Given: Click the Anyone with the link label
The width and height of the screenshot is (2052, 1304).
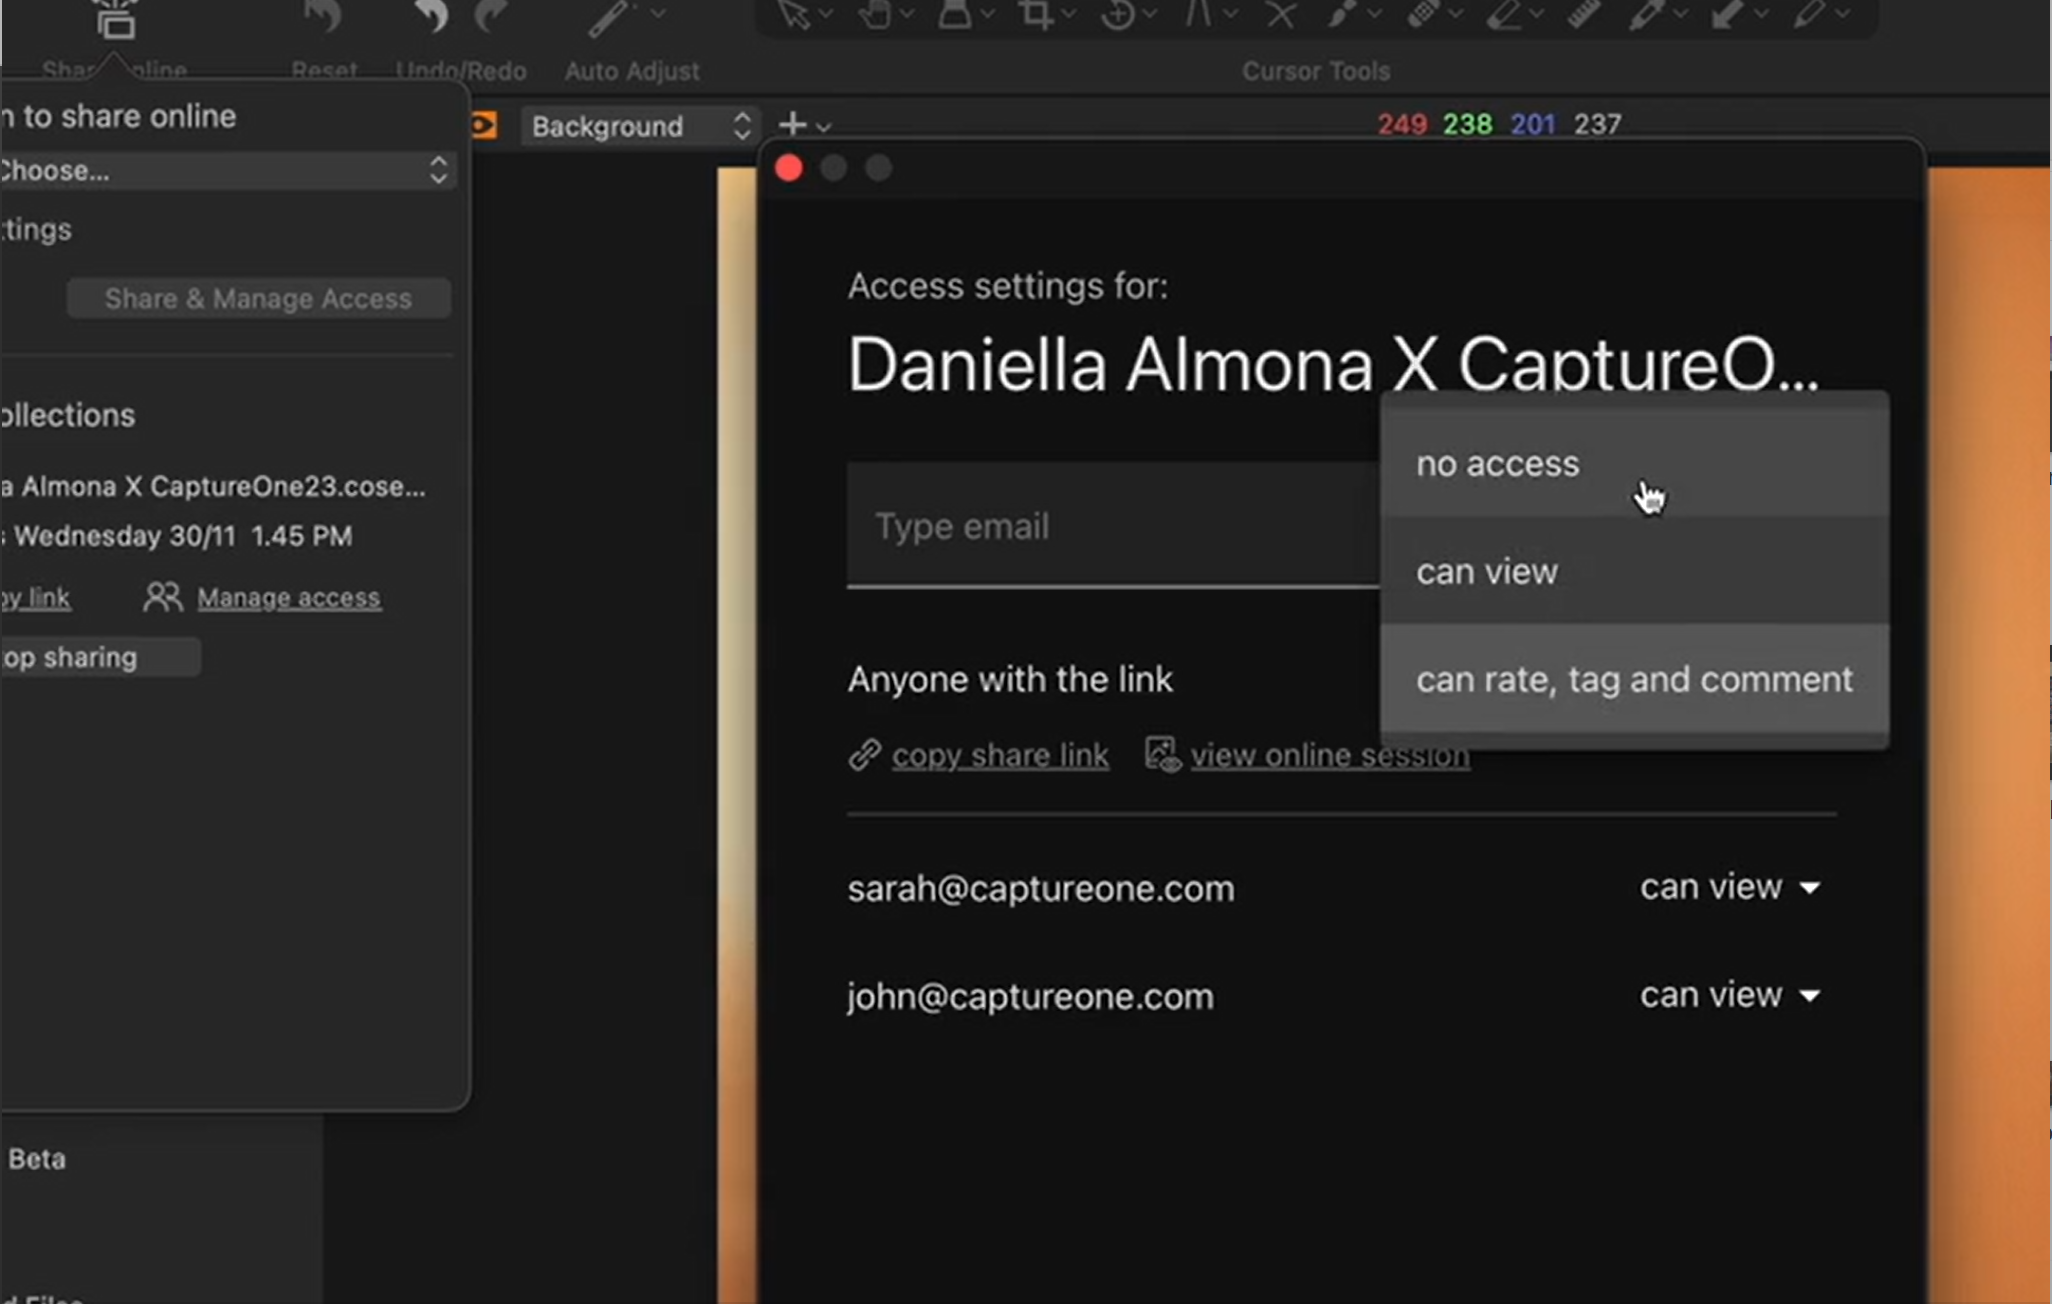Looking at the screenshot, I should click(x=1010, y=679).
